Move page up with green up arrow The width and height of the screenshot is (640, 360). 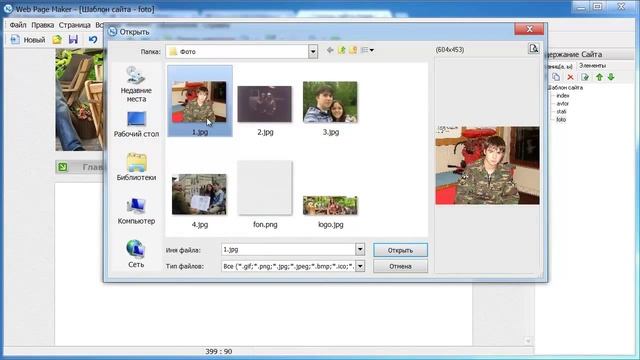[599, 77]
